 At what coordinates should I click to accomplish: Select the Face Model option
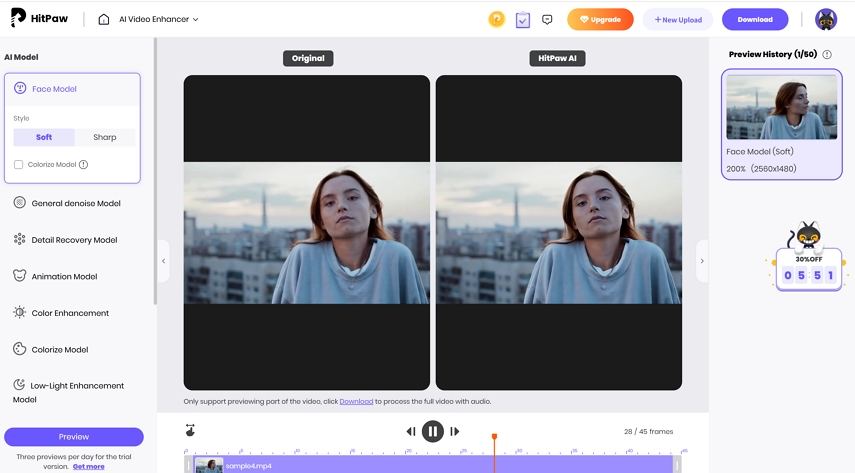tap(72, 89)
